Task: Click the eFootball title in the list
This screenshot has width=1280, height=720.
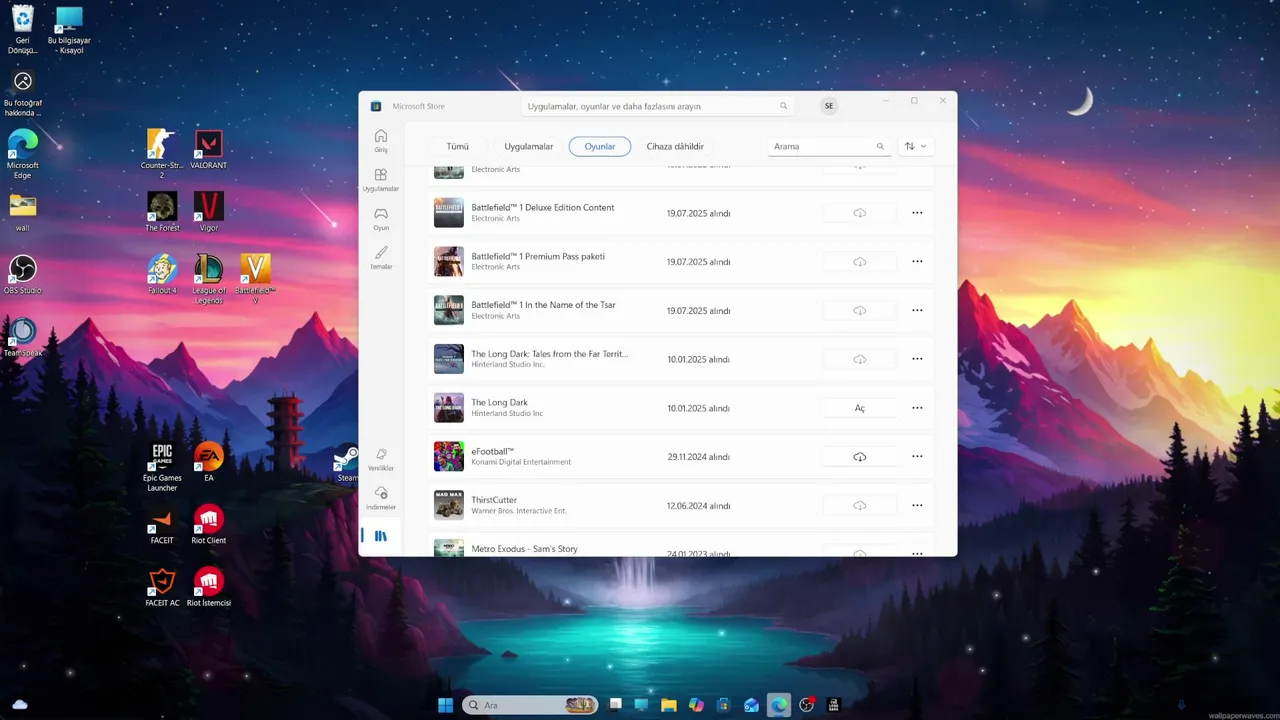Action: [x=492, y=451]
